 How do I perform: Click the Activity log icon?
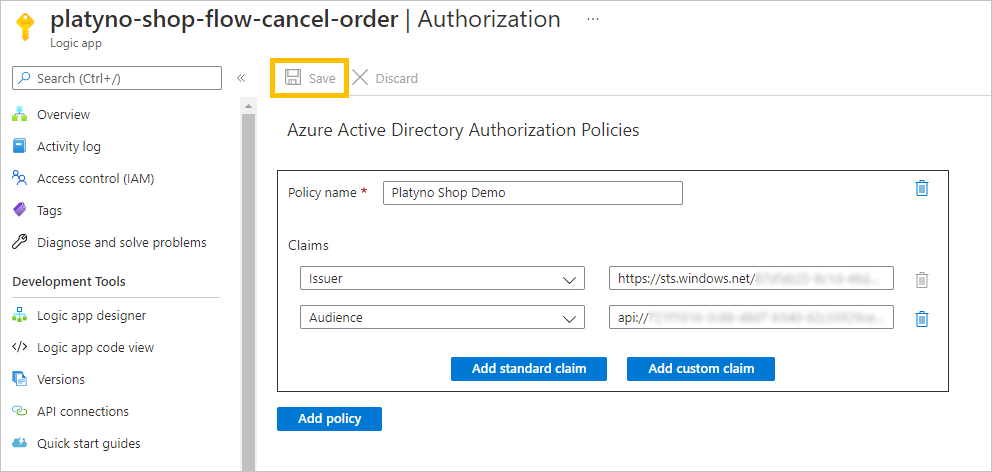[x=20, y=146]
